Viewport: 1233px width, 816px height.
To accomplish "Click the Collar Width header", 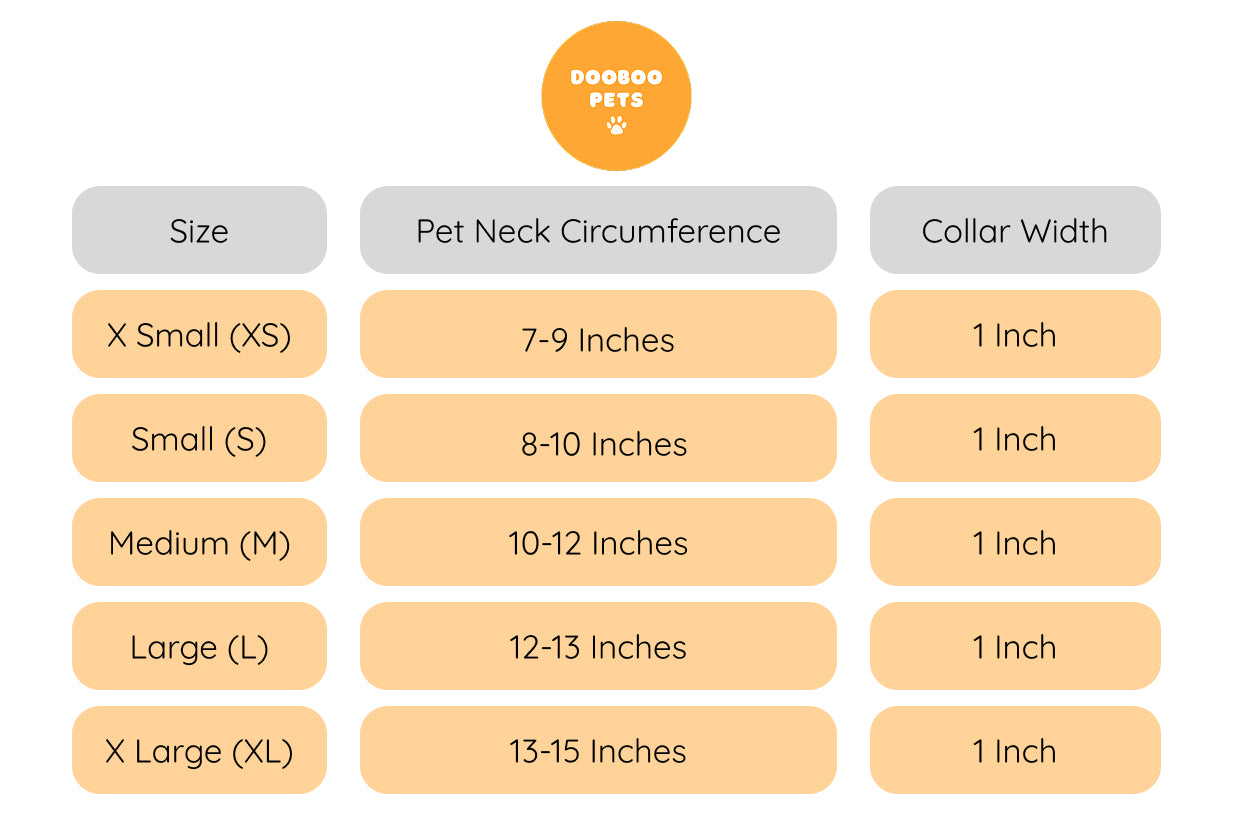I will pyautogui.click(x=1014, y=231).
